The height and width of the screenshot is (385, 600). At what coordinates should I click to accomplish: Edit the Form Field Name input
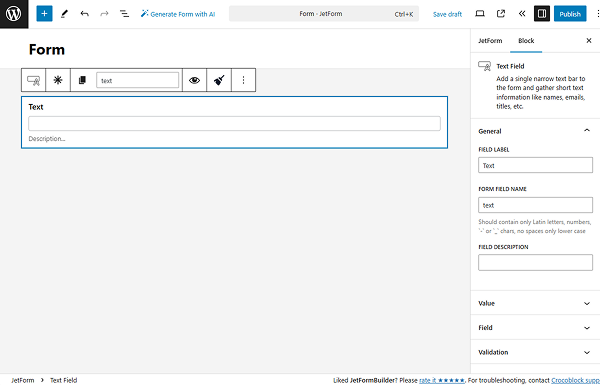[535, 205]
